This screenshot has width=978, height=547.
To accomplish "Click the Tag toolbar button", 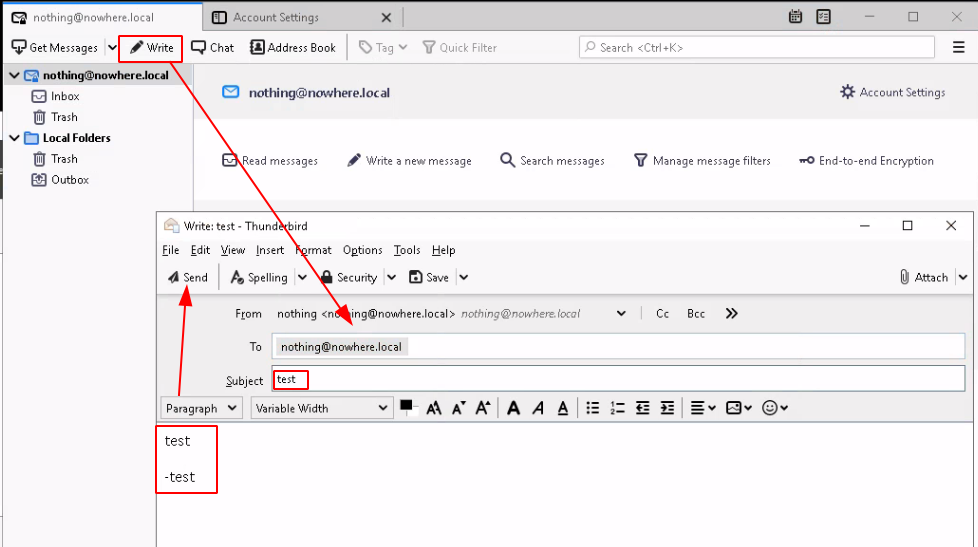I will (x=383, y=47).
